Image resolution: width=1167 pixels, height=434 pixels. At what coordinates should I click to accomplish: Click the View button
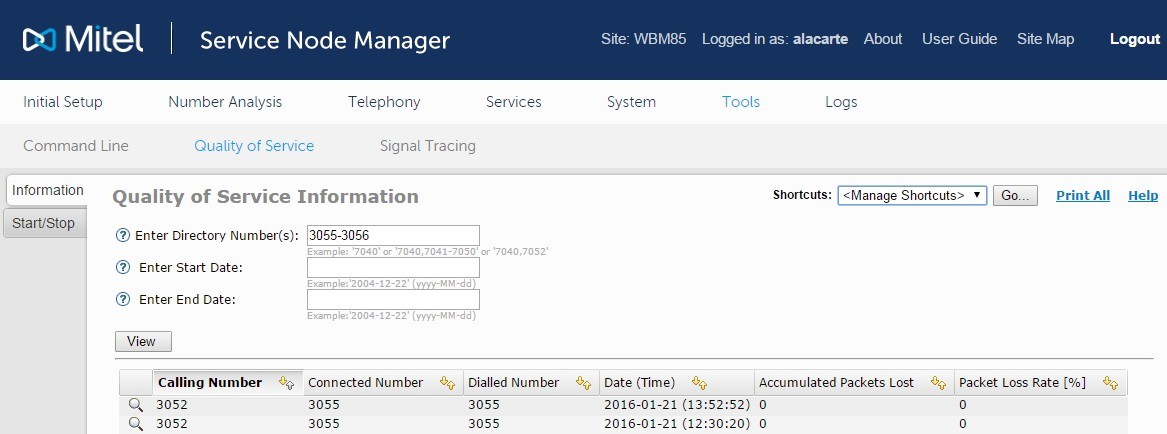[x=143, y=342]
